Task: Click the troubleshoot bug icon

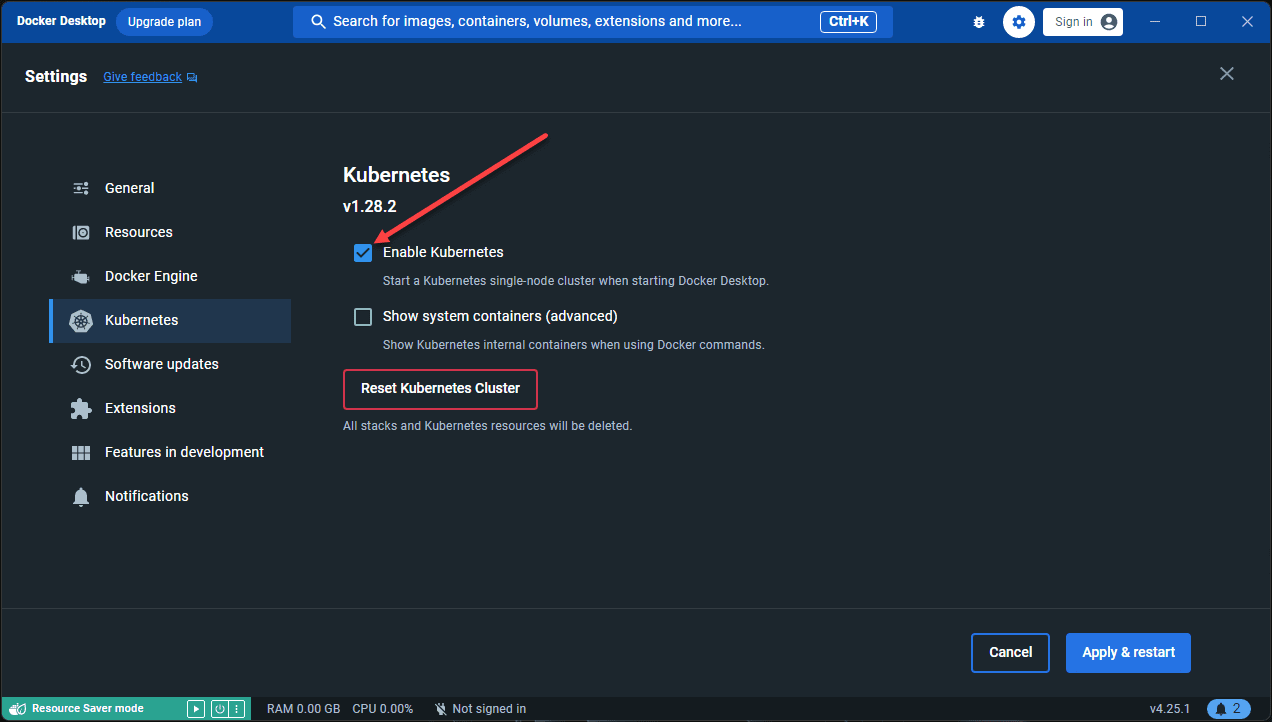Action: click(979, 22)
